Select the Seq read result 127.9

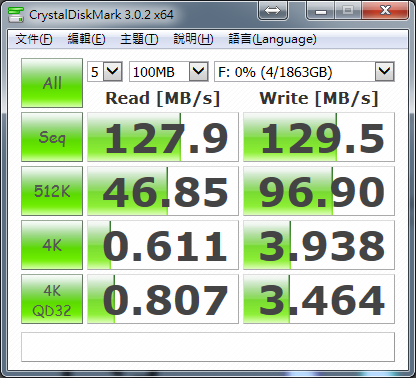163,137
